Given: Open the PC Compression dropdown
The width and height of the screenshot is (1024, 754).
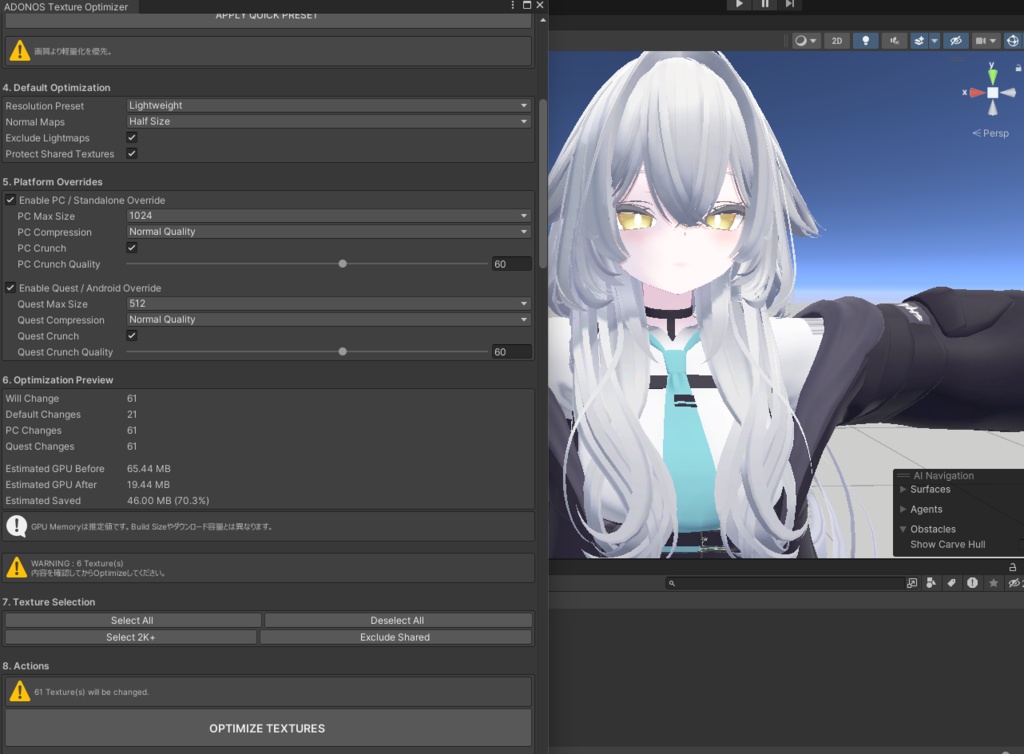Looking at the screenshot, I should [328, 232].
